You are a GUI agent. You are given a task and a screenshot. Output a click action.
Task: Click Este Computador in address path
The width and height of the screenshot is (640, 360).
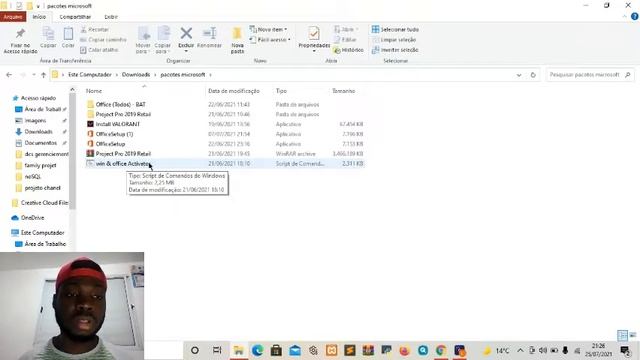click(90, 75)
